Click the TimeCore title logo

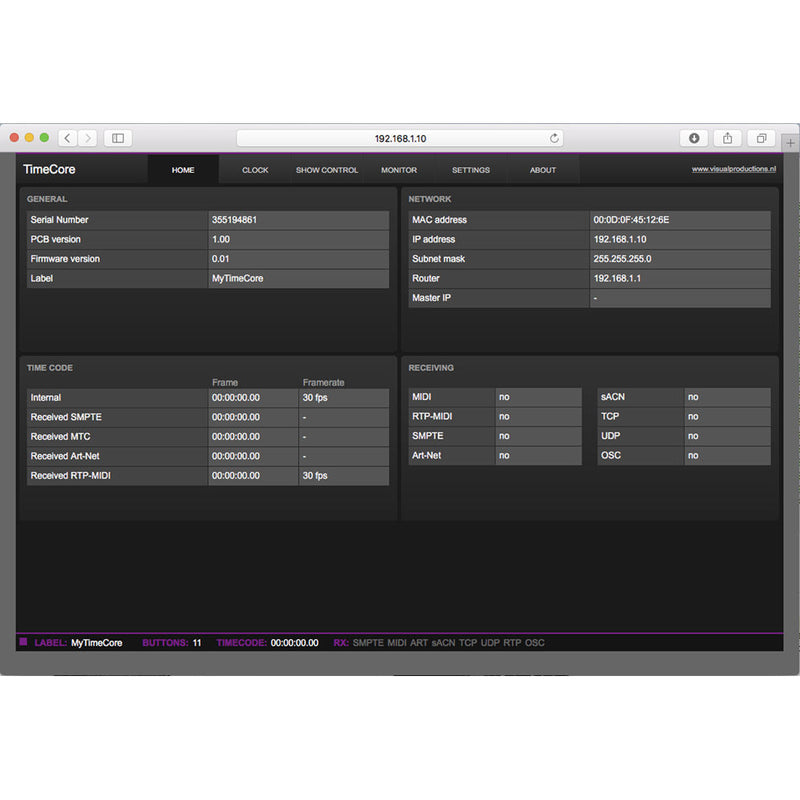click(x=49, y=170)
